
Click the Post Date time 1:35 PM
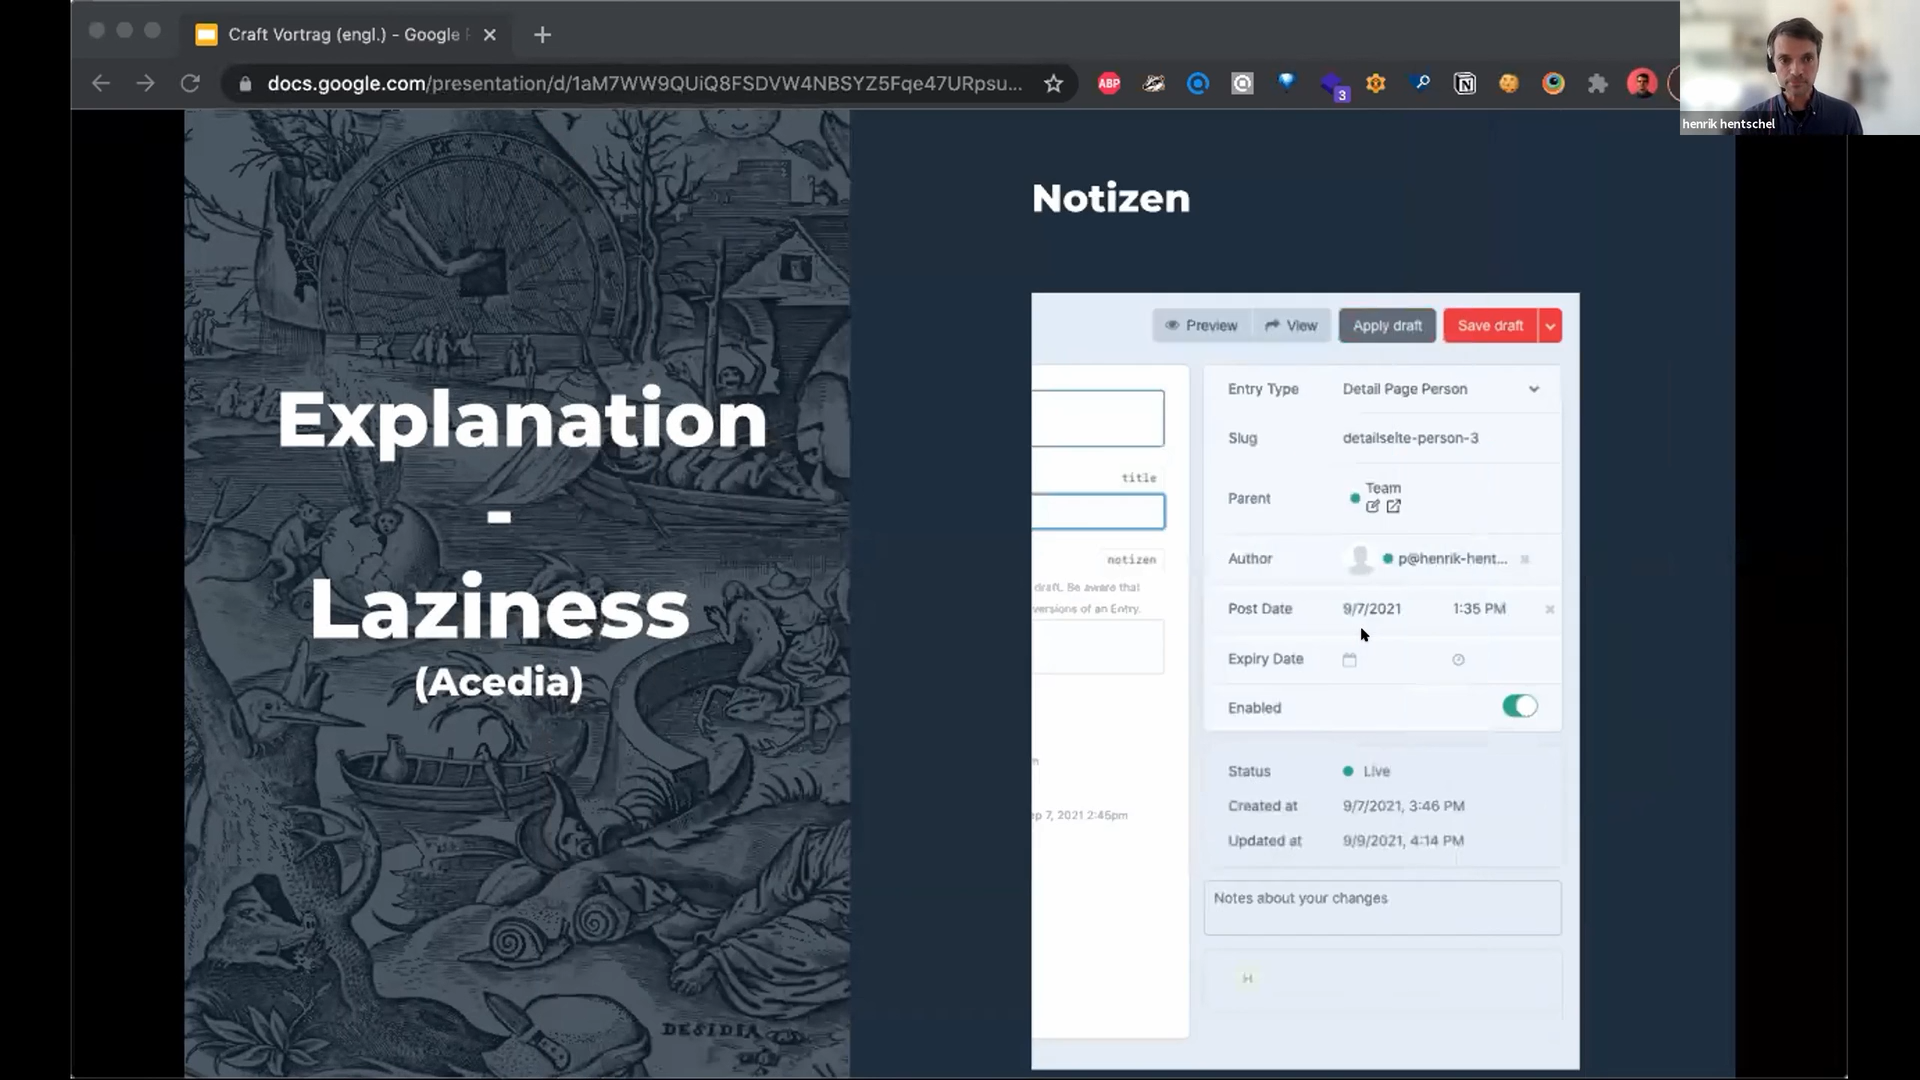(x=1479, y=609)
